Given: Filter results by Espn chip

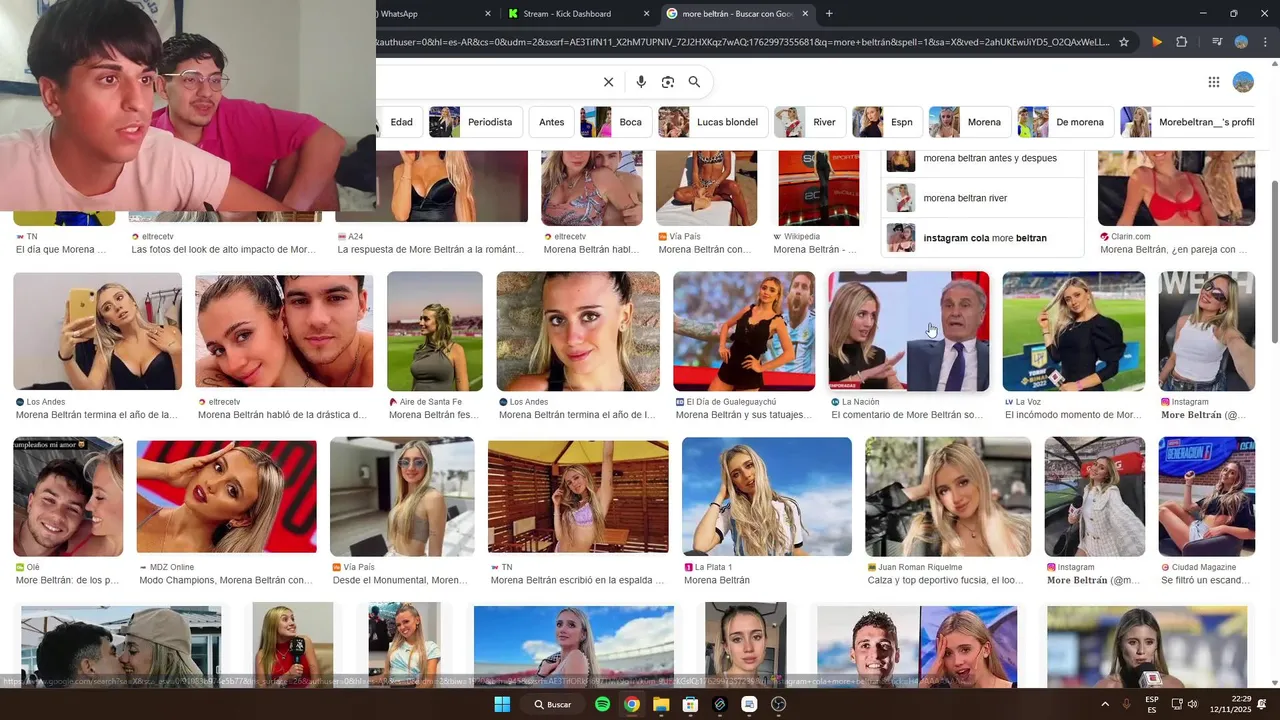Looking at the screenshot, I should coord(888,122).
